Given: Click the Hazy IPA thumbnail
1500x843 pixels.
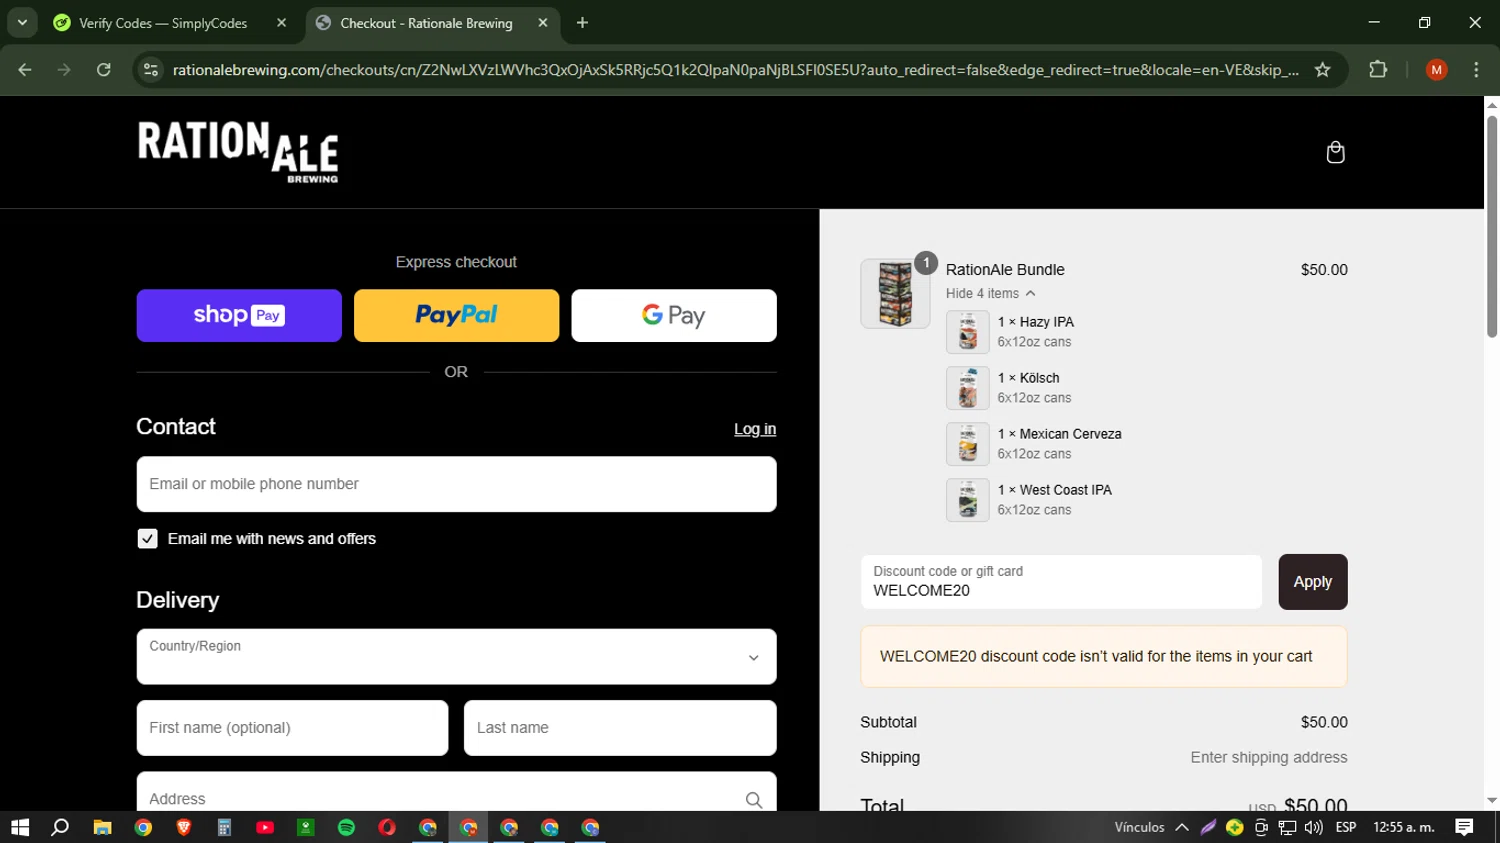Looking at the screenshot, I should pyautogui.click(x=968, y=332).
